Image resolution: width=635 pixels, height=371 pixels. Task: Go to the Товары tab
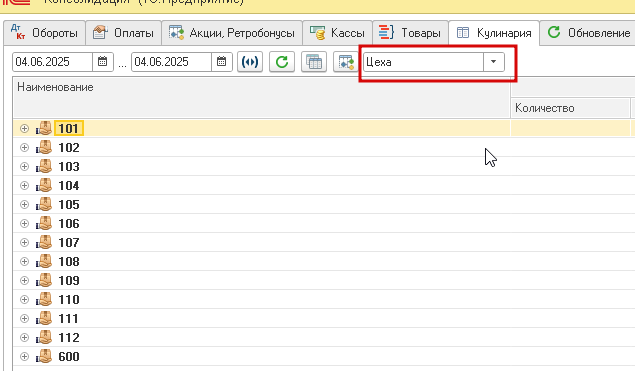point(410,33)
